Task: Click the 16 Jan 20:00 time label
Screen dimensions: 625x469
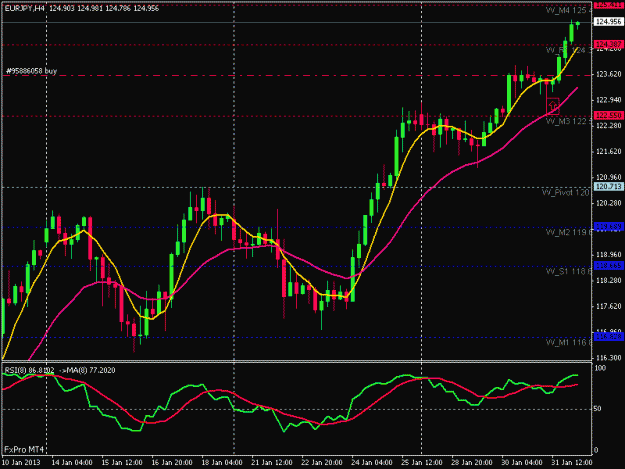Action: pos(172,462)
